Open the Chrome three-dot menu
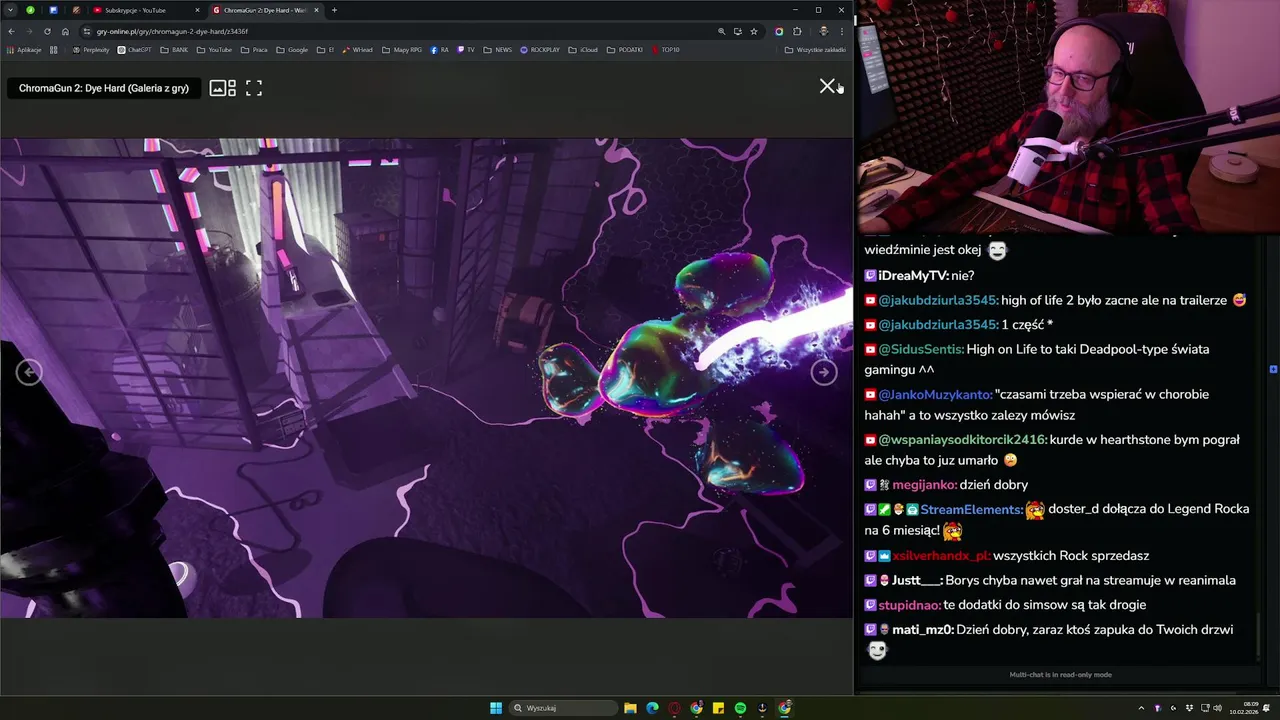This screenshot has width=1280, height=720. [x=841, y=31]
